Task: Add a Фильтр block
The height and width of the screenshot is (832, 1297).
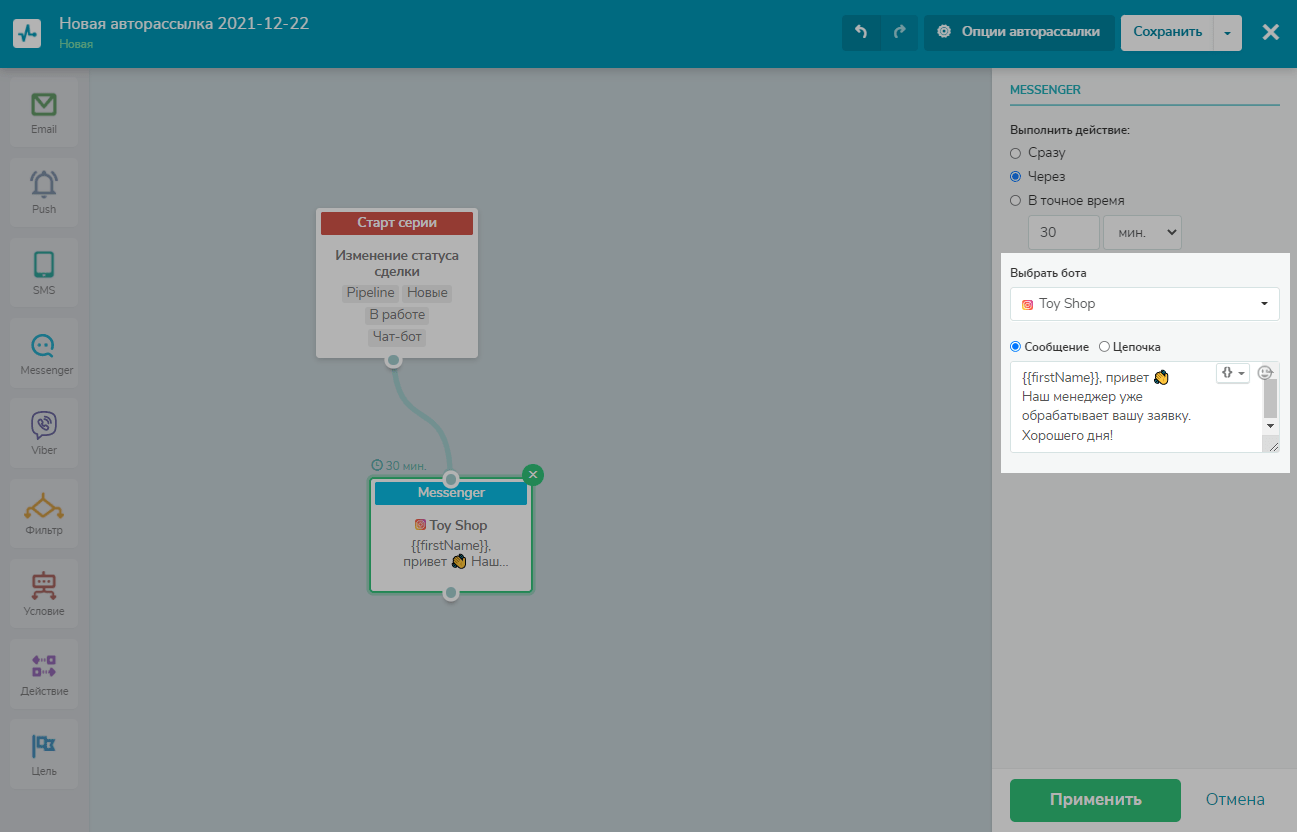Action: pyautogui.click(x=44, y=513)
